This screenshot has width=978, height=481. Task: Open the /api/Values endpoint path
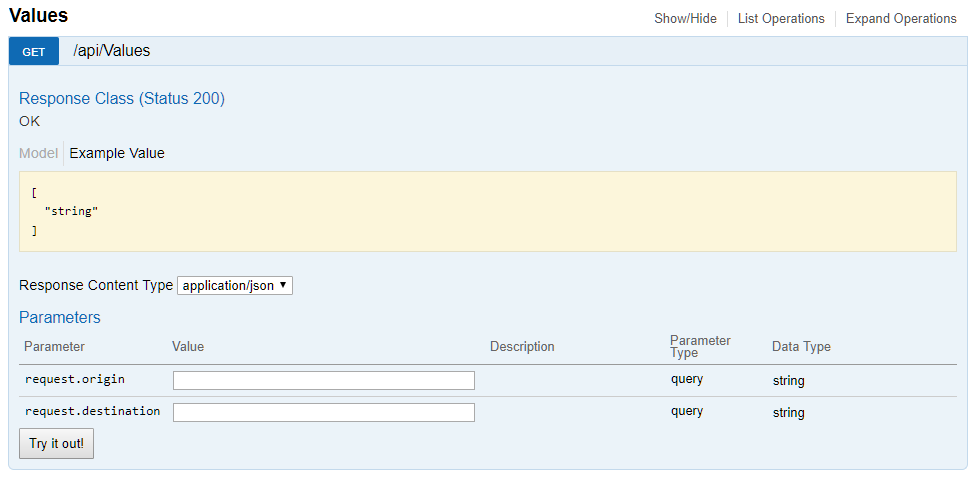(x=112, y=51)
